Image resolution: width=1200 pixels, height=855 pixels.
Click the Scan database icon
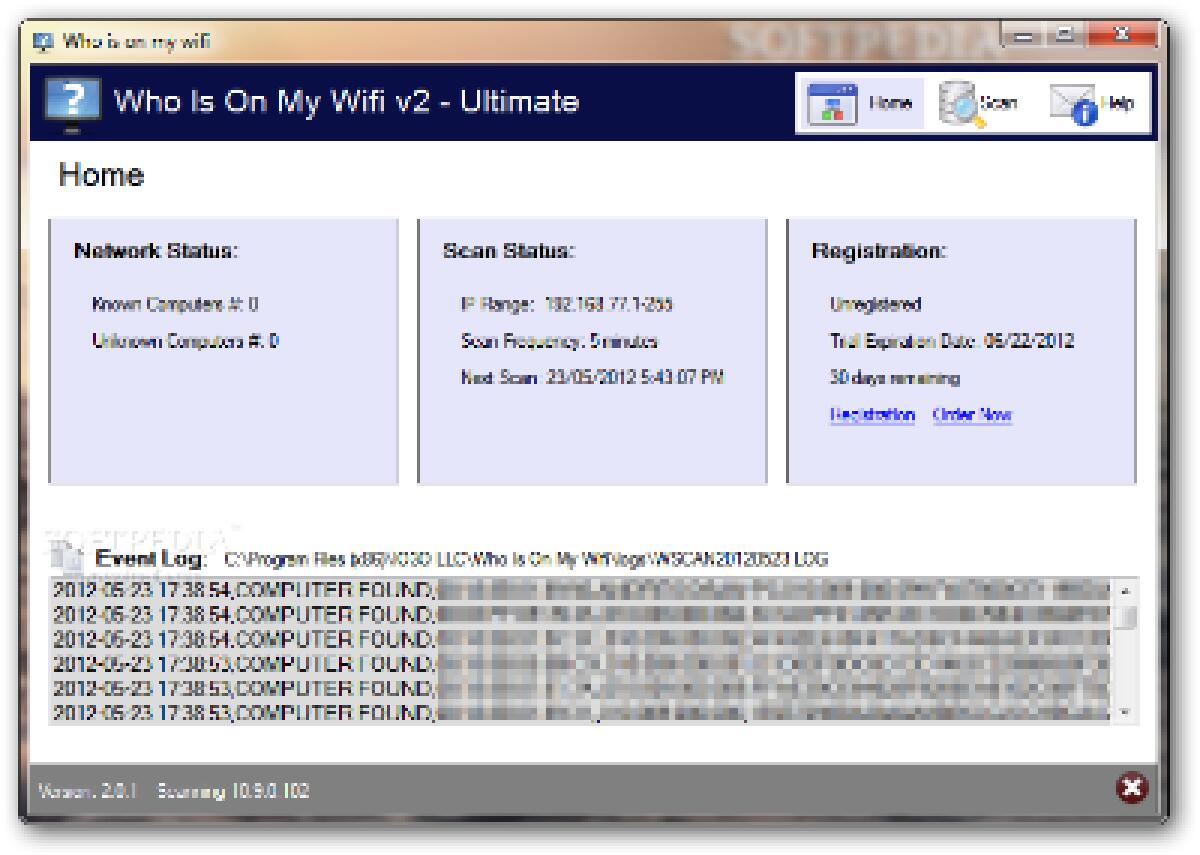click(x=957, y=101)
